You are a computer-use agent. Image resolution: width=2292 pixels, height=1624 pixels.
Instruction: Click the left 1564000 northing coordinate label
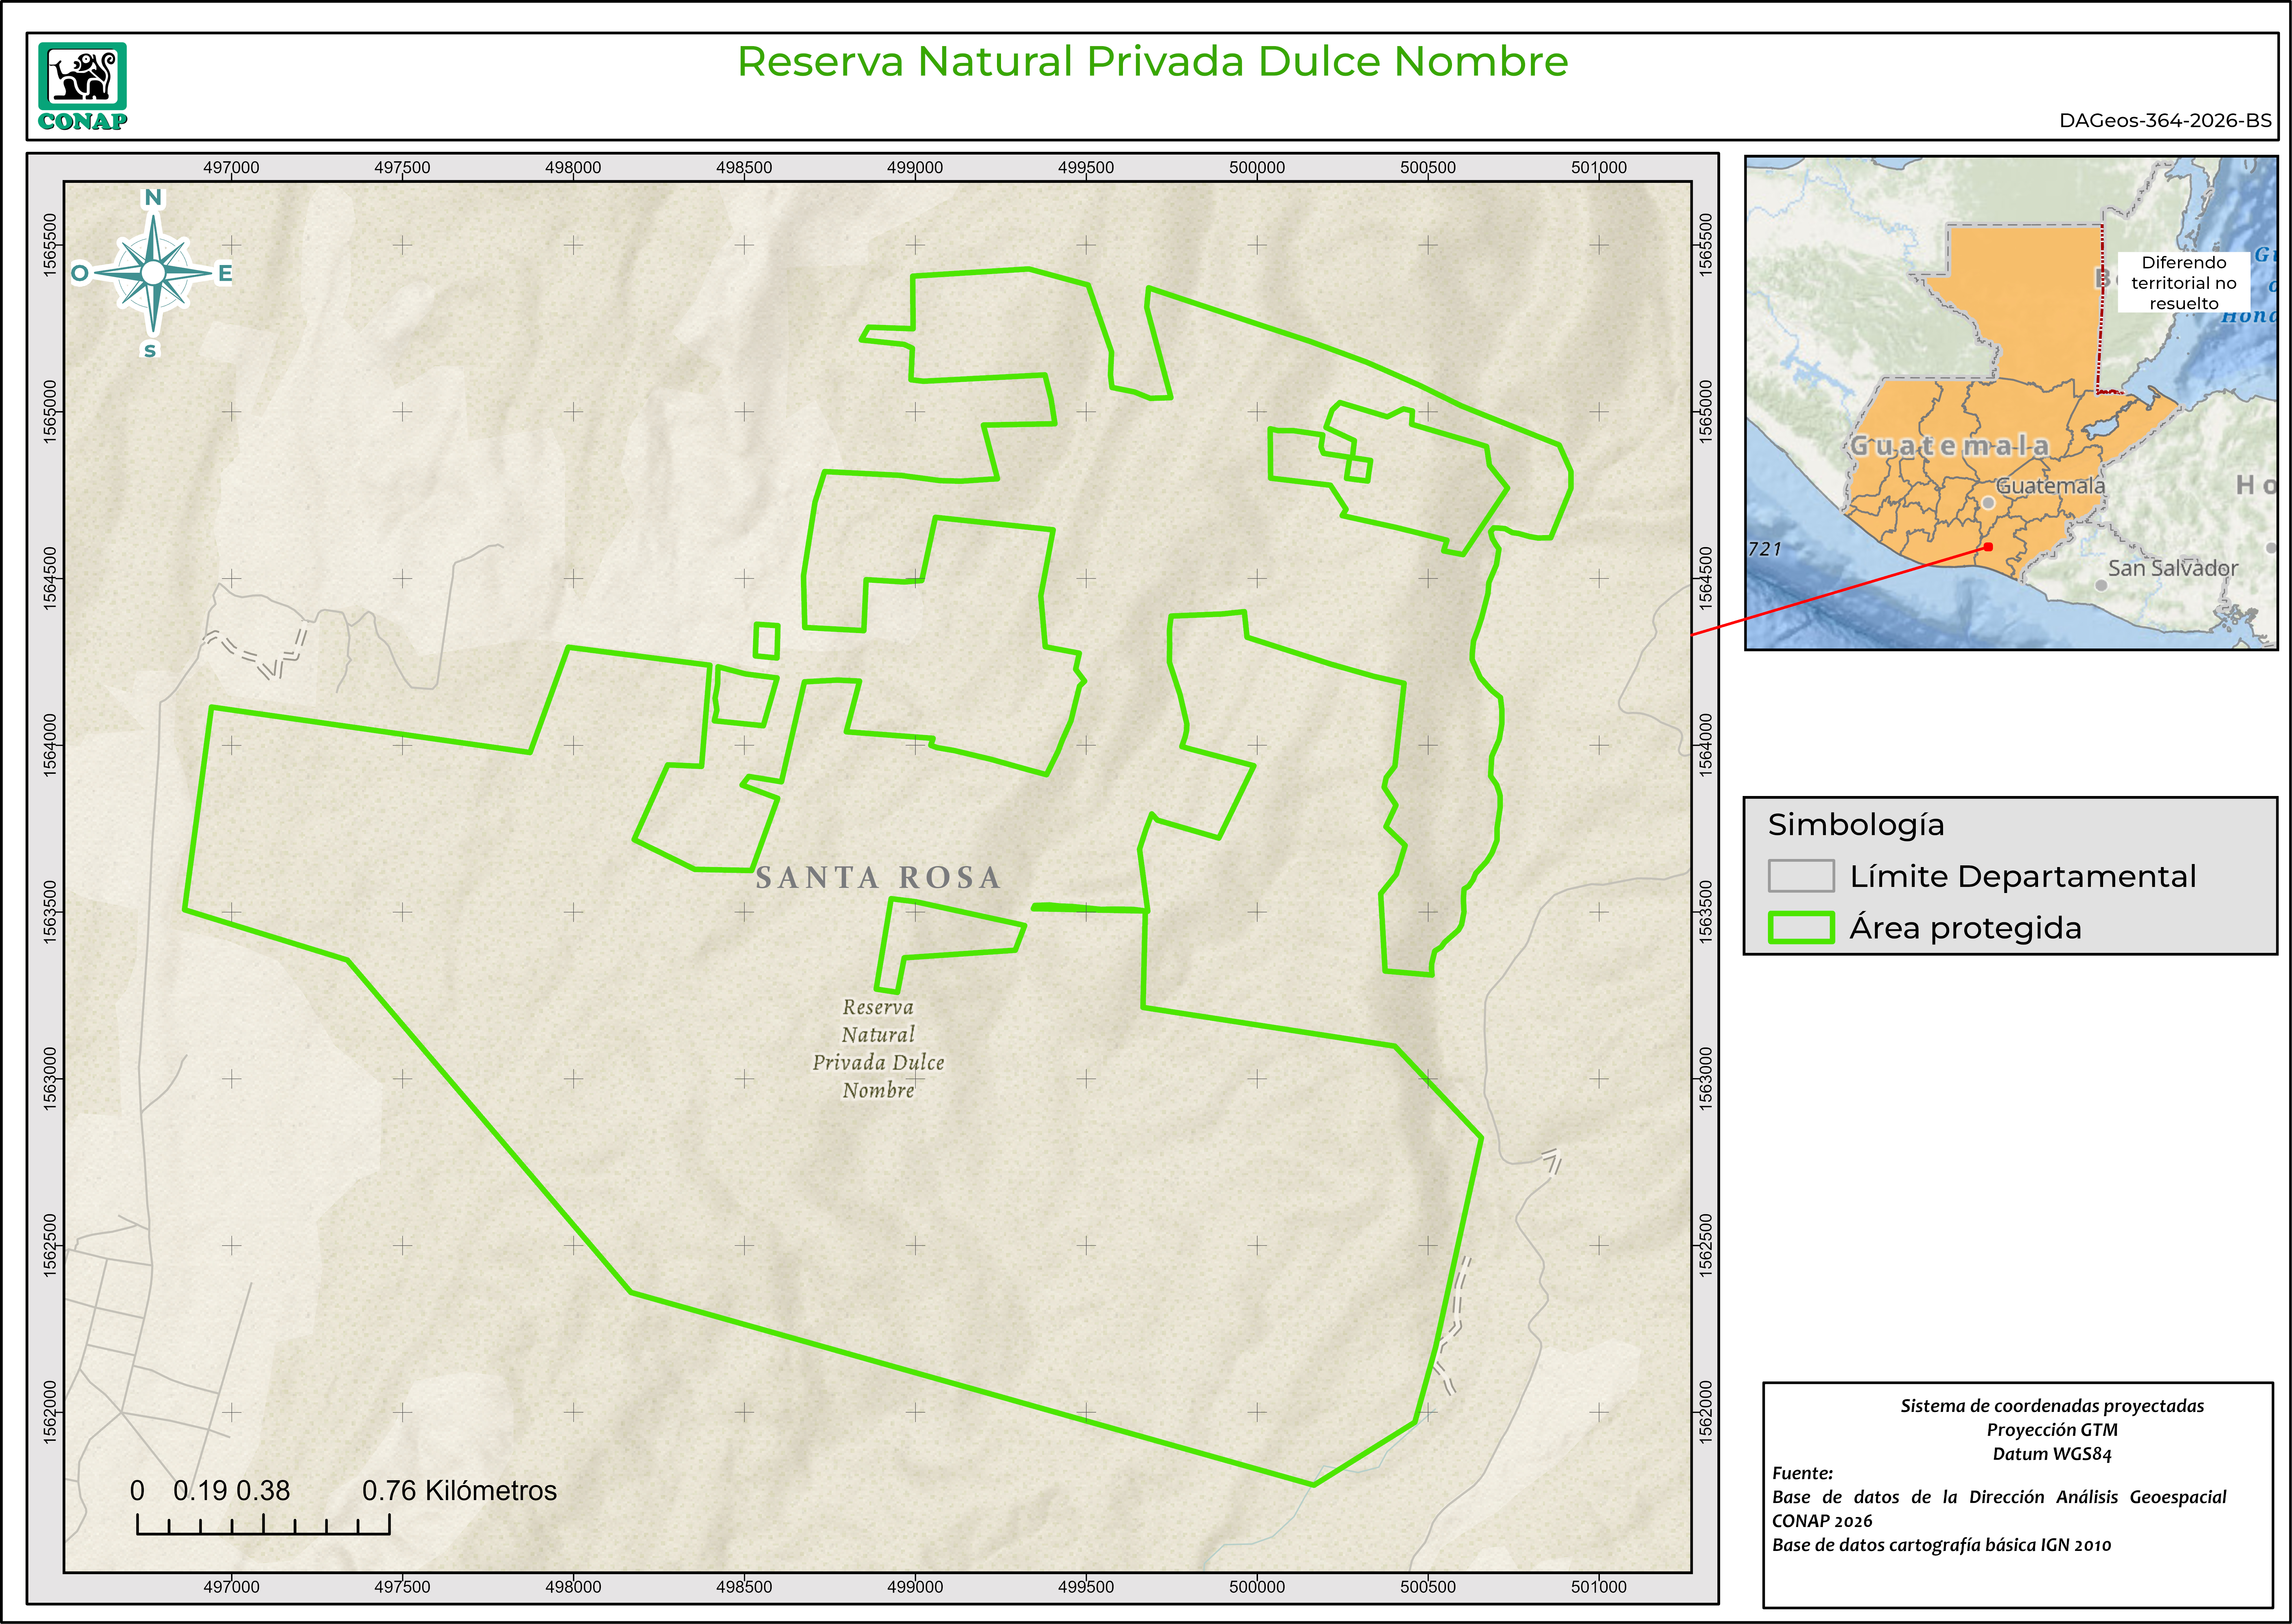click(x=50, y=745)
